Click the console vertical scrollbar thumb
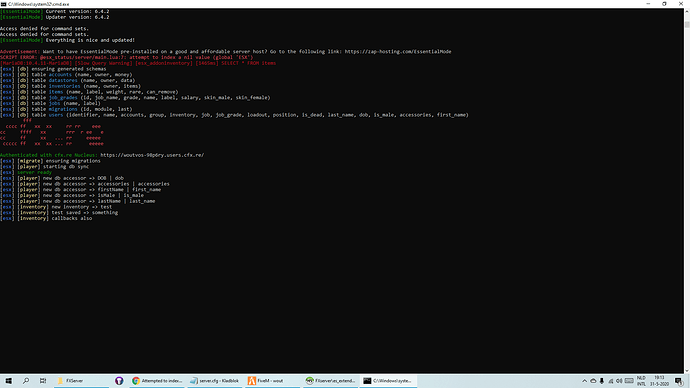 click(686, 24)
